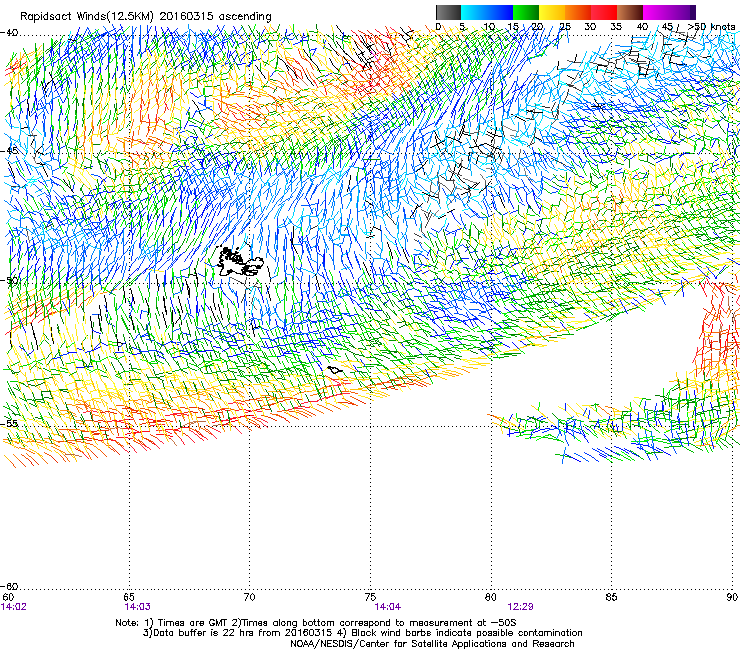Click the '70' longitude axis label
The width and height of the screenshot is (740, 650).
point(250,597)
